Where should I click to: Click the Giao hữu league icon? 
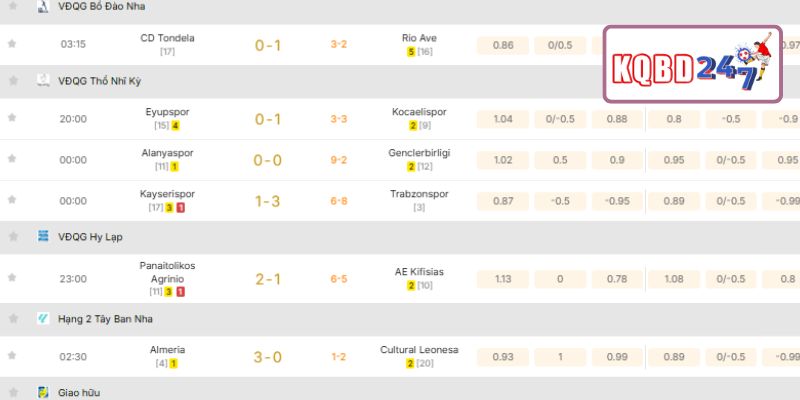43,393
